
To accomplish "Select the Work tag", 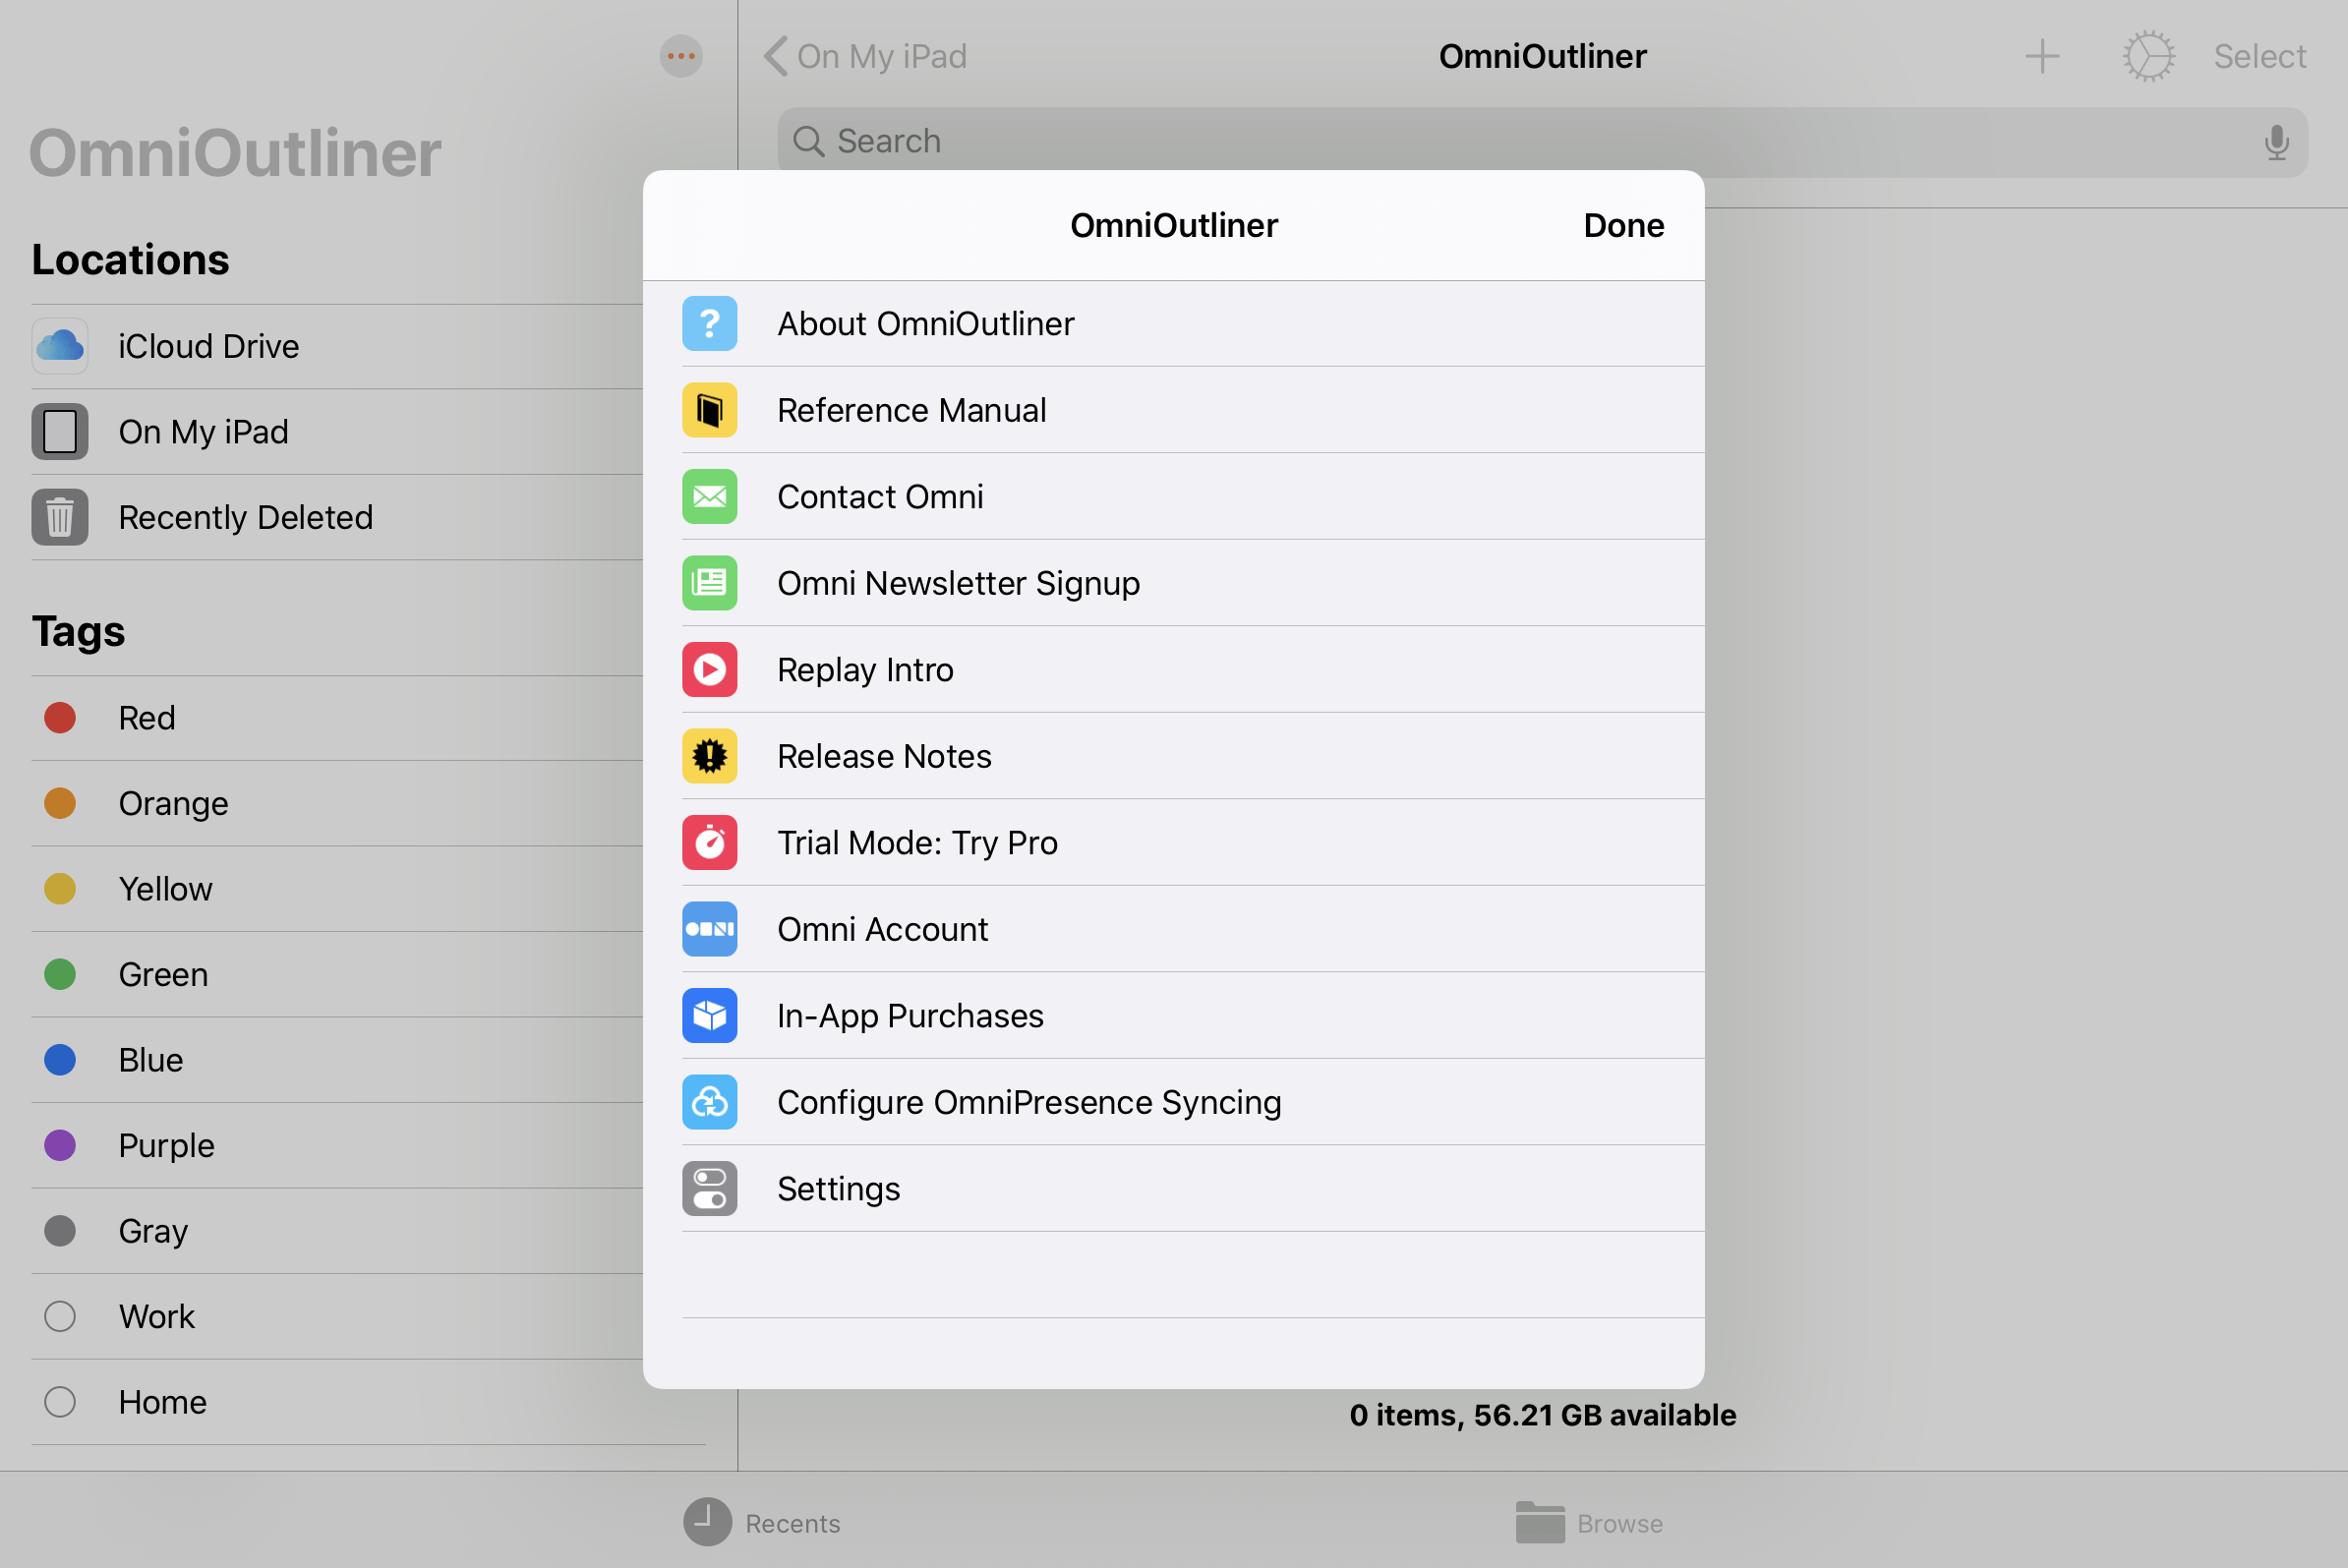I will [x=155, y=1316].
